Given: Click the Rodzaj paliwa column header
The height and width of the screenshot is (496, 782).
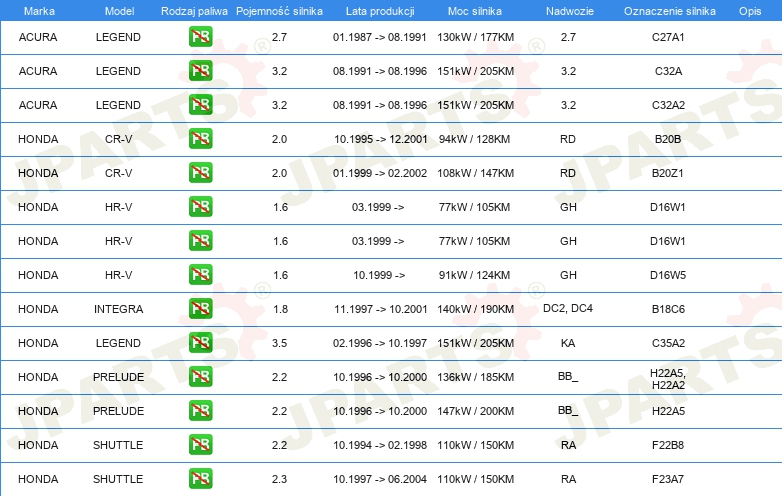Looking at the screenshot, I should coord(194,11).
